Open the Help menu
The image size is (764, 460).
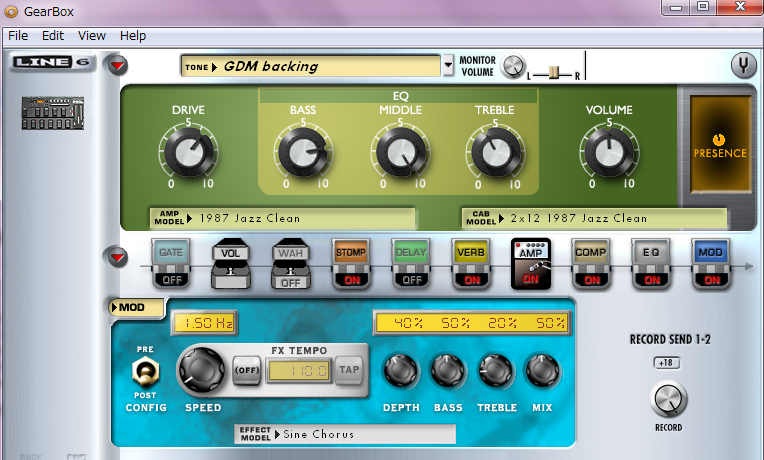tap(133, 36)
